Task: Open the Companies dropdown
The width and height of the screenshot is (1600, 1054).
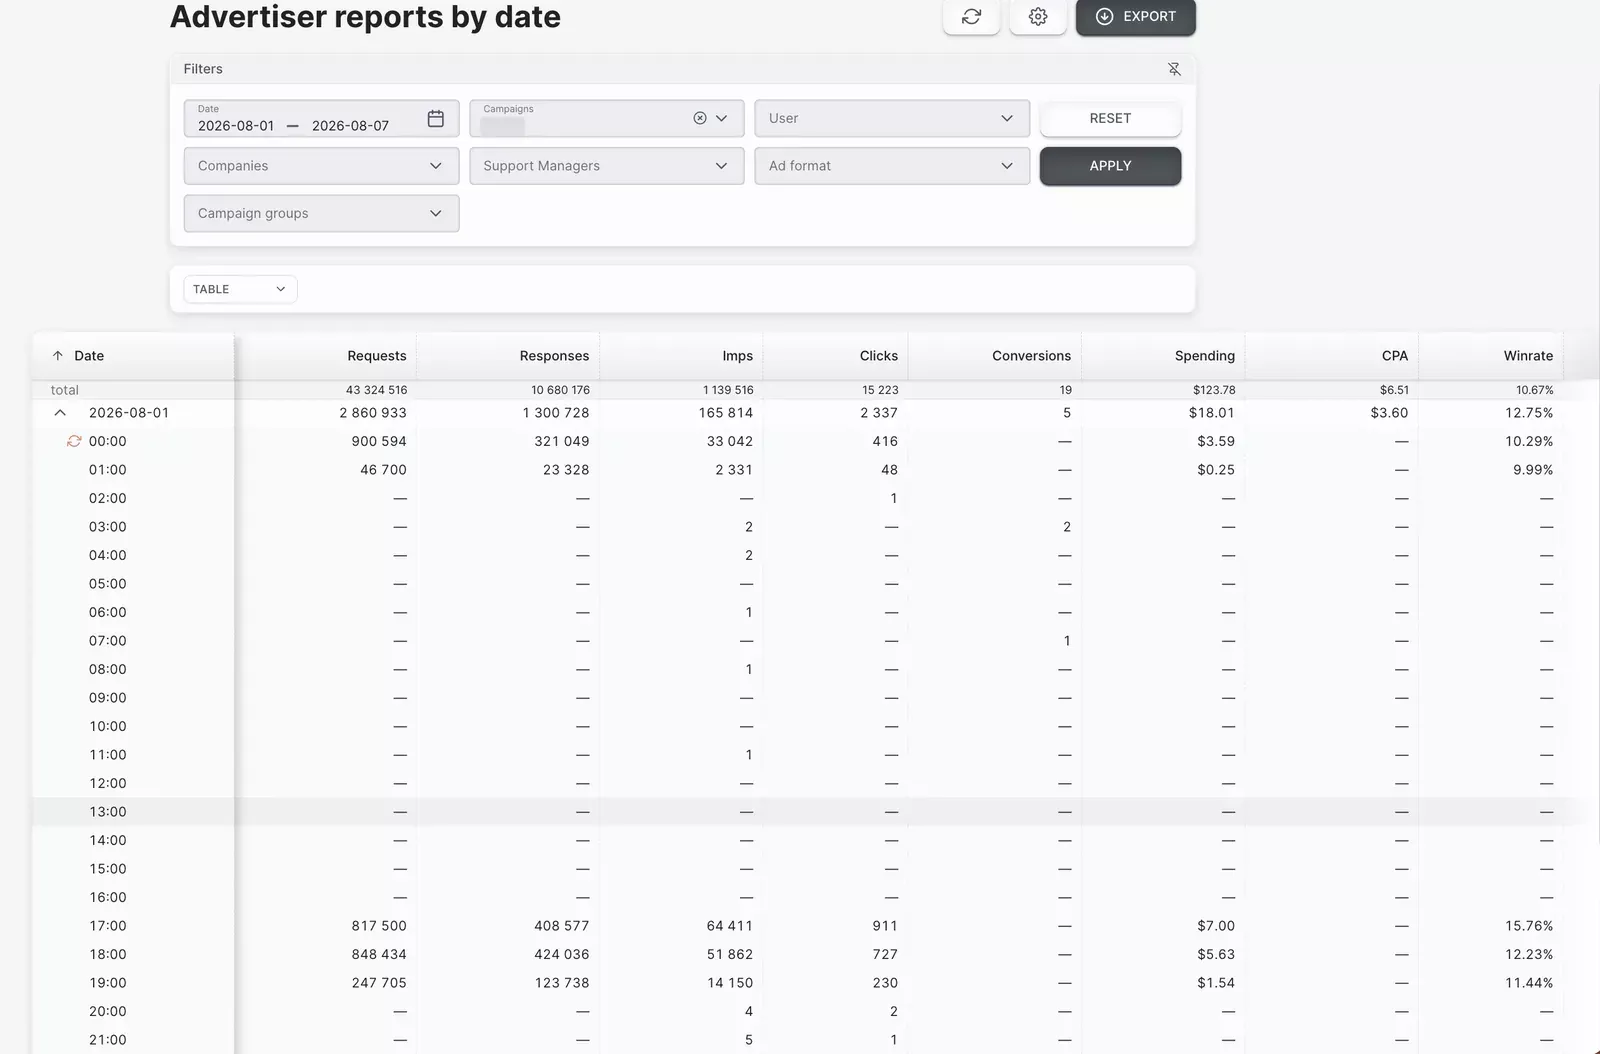Action: click(321, 166)
